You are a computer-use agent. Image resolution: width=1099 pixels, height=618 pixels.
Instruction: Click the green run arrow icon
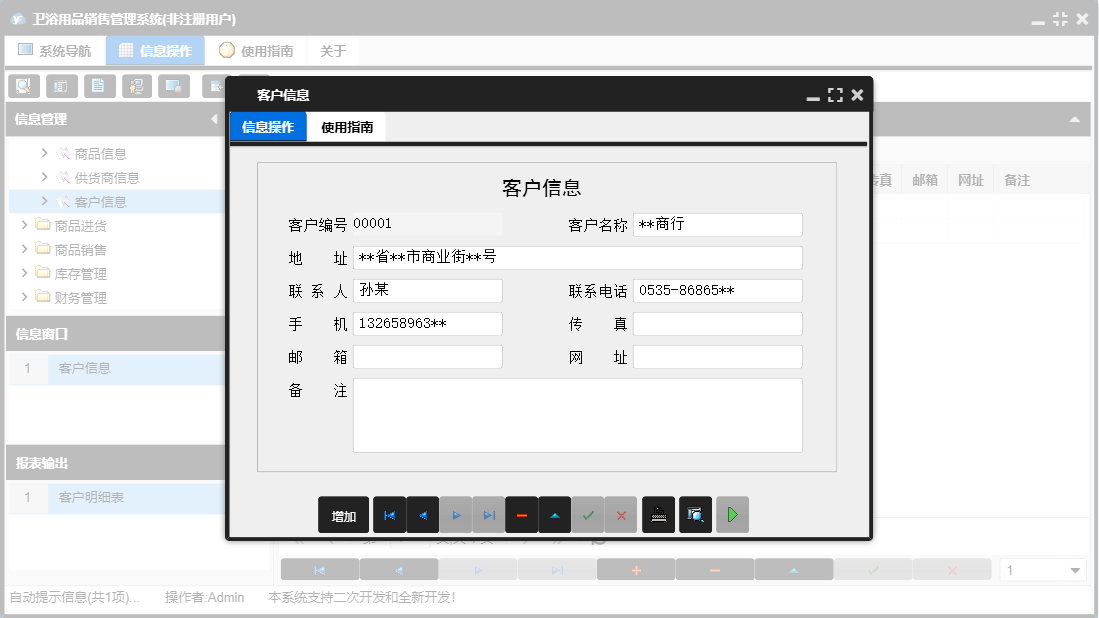pyautogui.click(x=731, y=514)
